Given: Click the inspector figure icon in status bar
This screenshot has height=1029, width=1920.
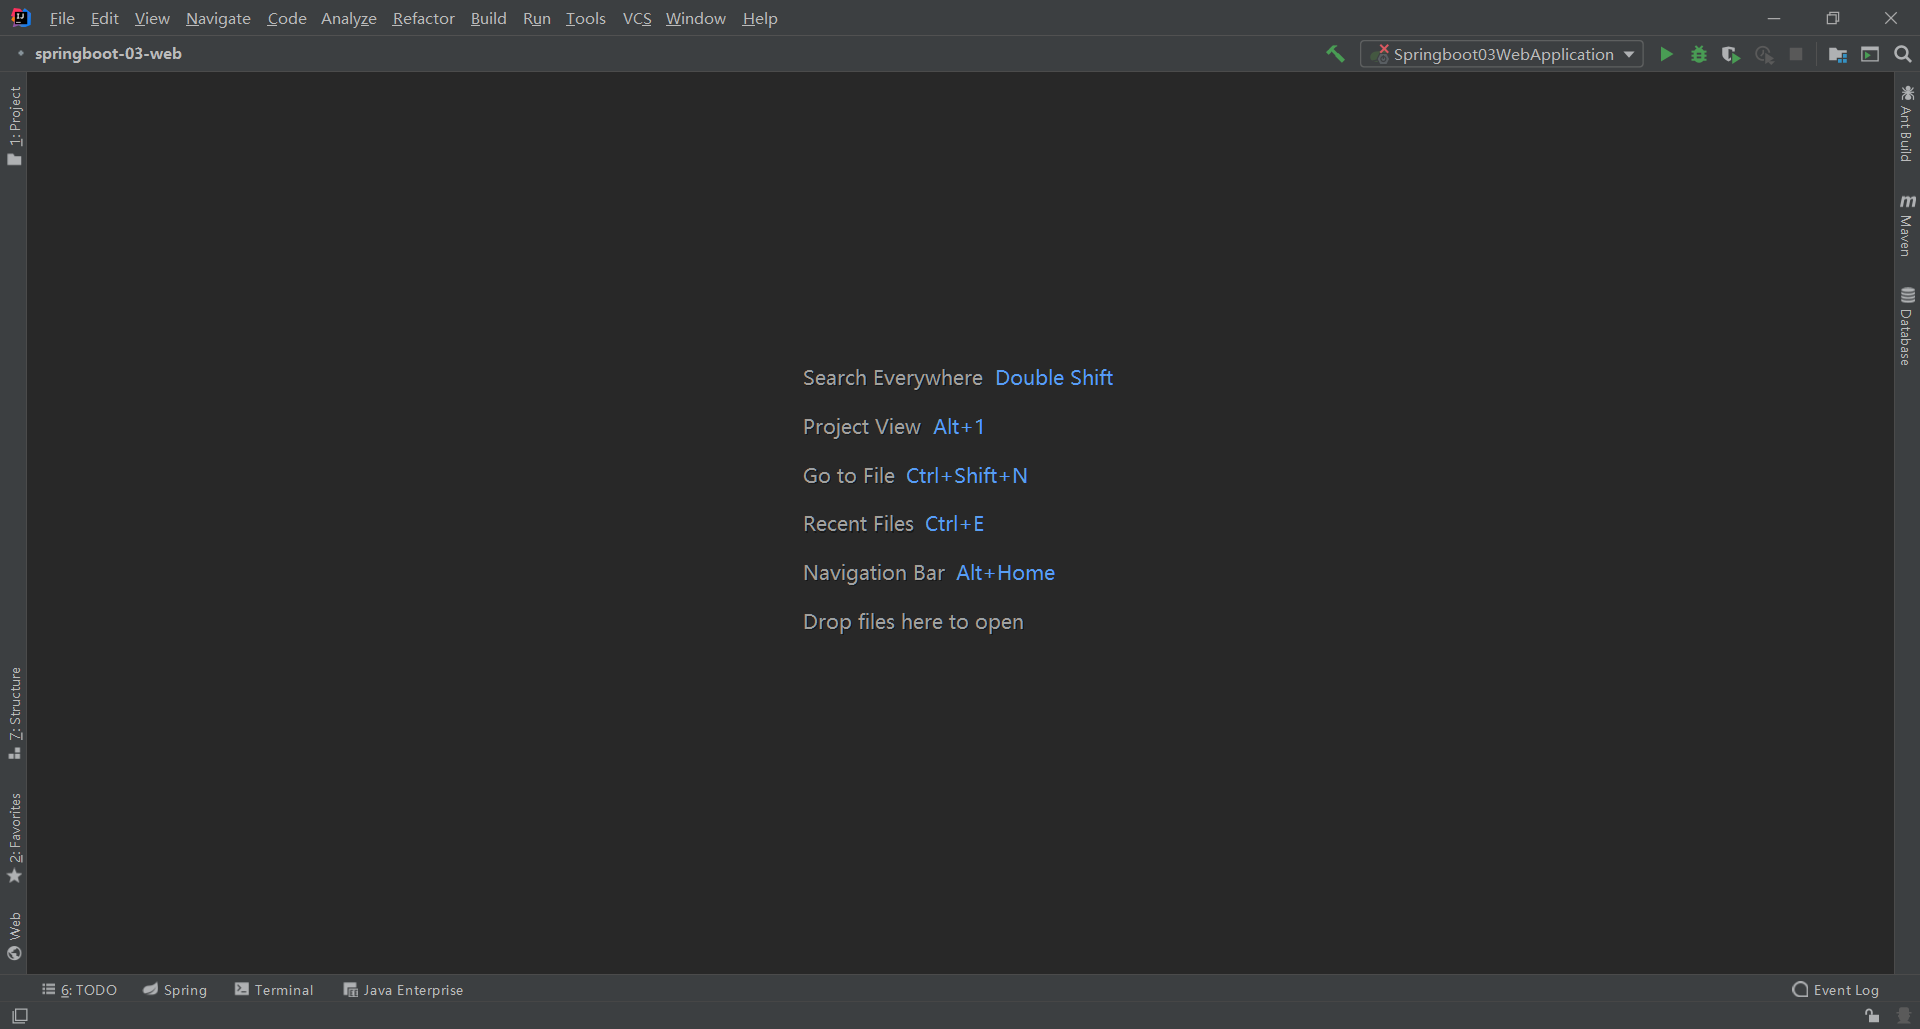Looking at the screenshot, I should [1904, 1016].
